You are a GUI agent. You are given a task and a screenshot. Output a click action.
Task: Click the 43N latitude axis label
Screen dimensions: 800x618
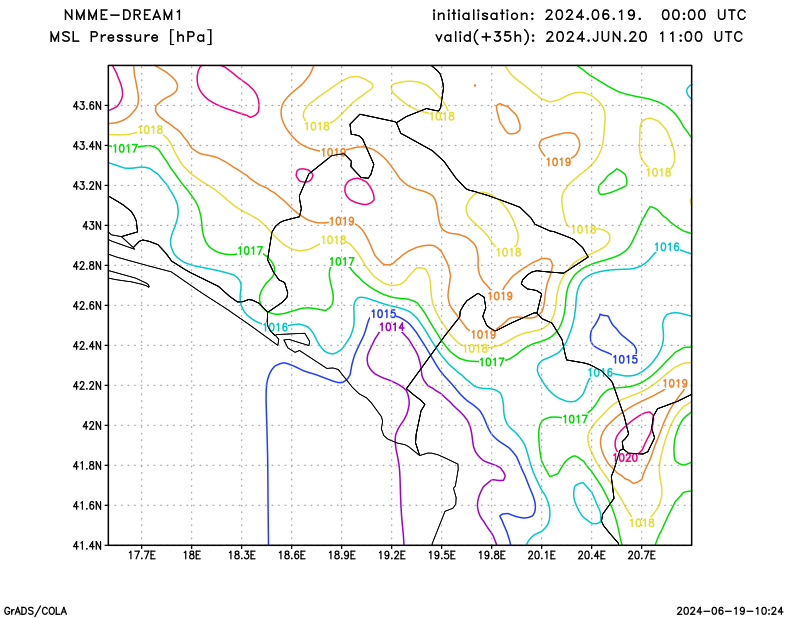(x=92, y=226)
